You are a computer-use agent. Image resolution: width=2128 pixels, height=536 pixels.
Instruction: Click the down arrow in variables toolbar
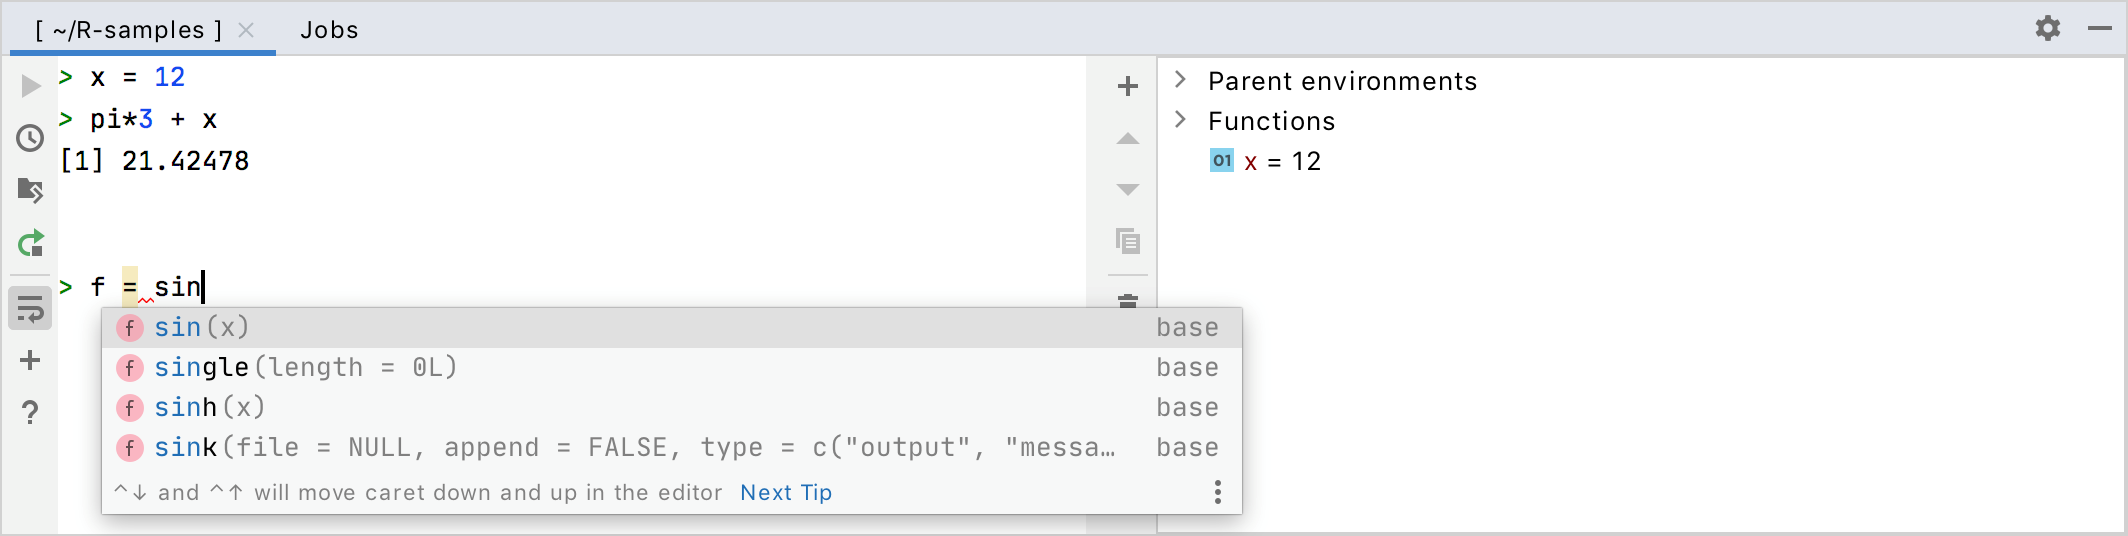(1128, 190)
